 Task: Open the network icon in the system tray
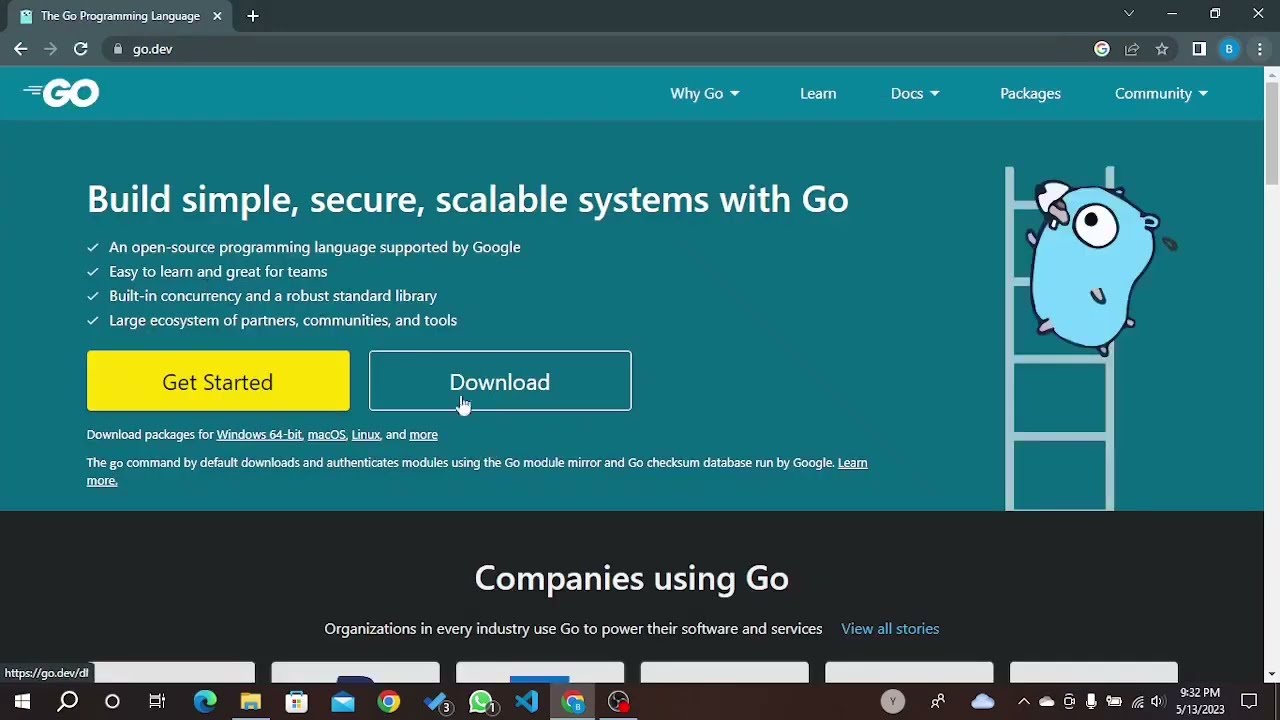point(1136,702)
